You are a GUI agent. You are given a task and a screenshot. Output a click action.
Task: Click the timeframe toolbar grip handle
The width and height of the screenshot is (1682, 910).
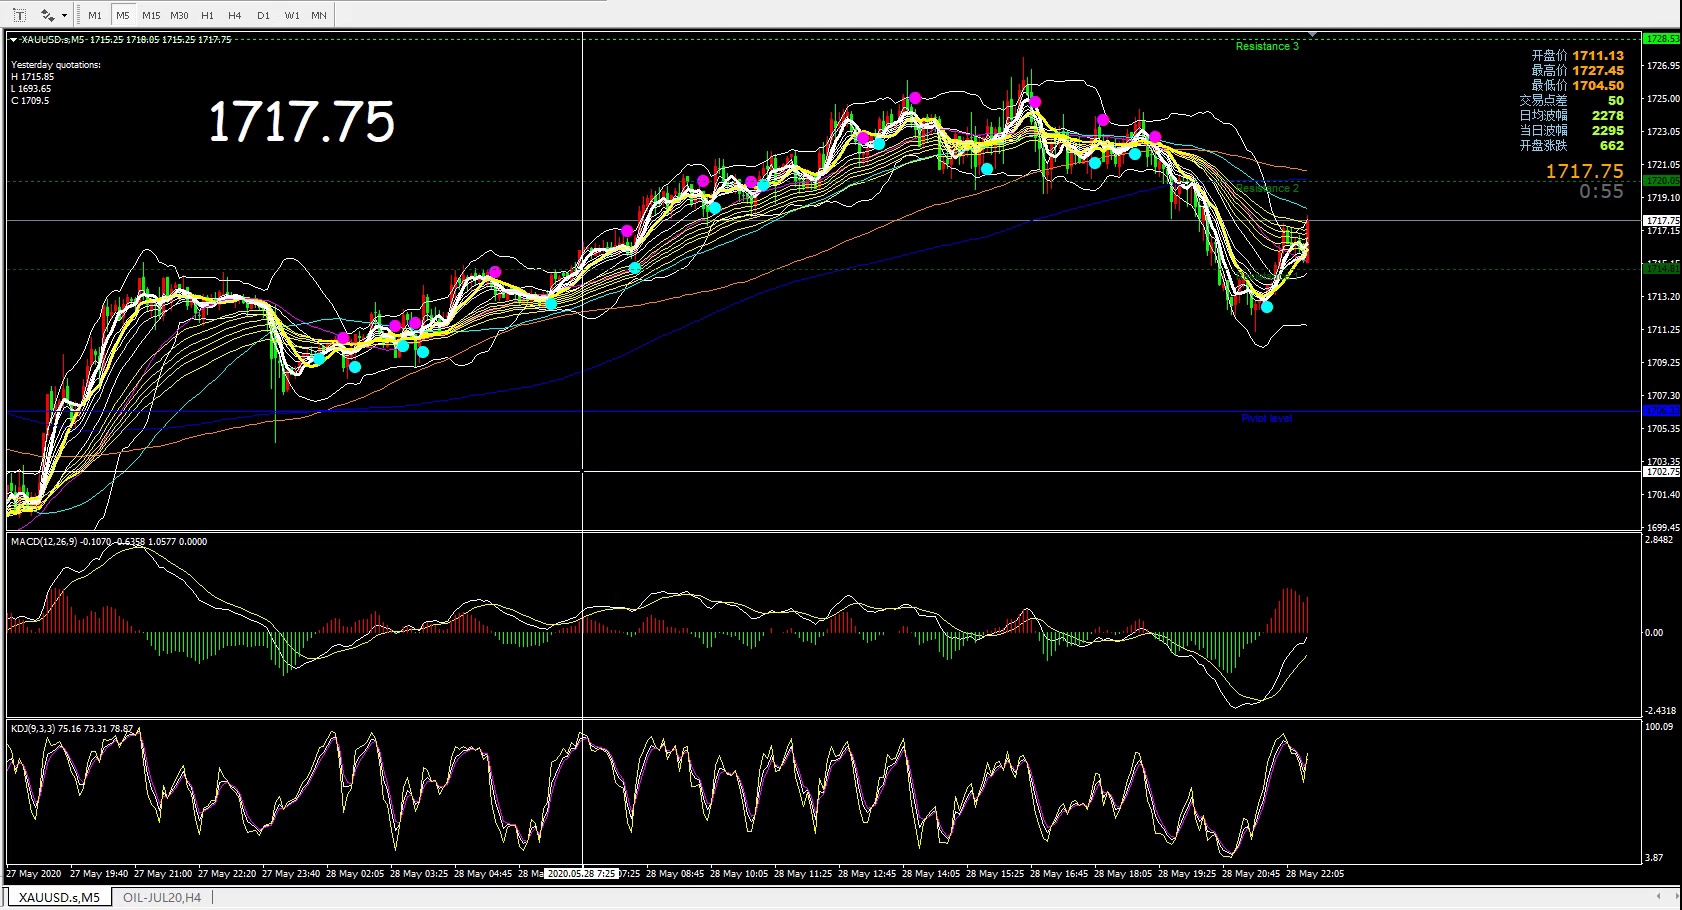point(80,15)
